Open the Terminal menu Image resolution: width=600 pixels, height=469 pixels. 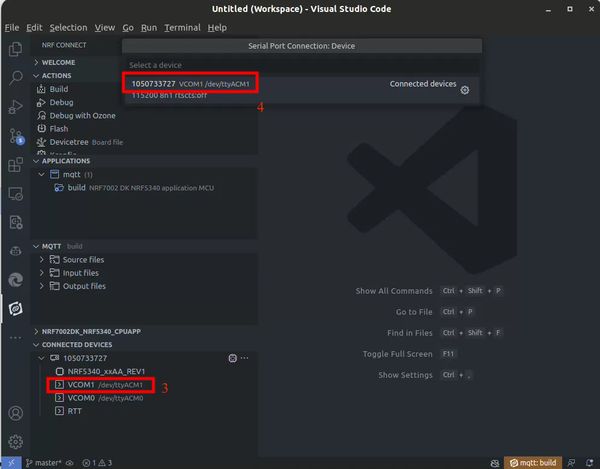pos(182,28)
